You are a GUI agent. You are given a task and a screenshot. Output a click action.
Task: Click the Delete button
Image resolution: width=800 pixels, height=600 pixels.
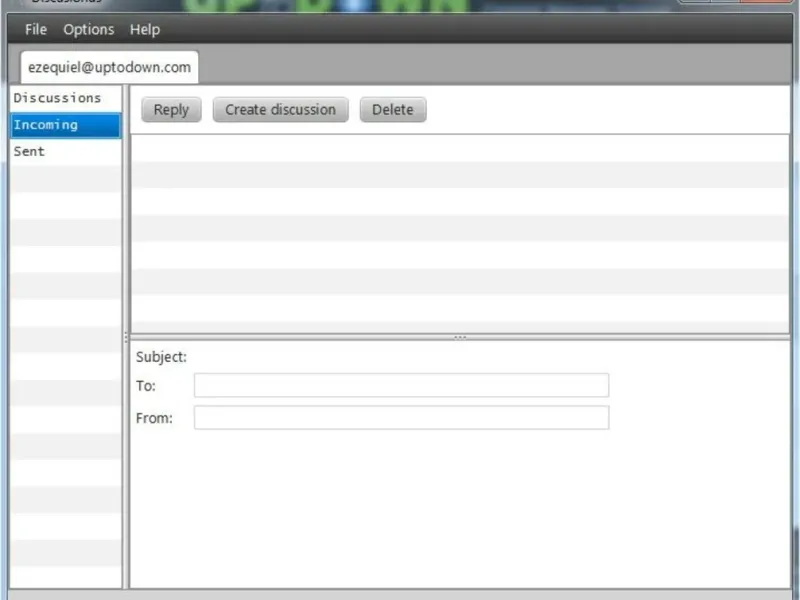(393, 110)
